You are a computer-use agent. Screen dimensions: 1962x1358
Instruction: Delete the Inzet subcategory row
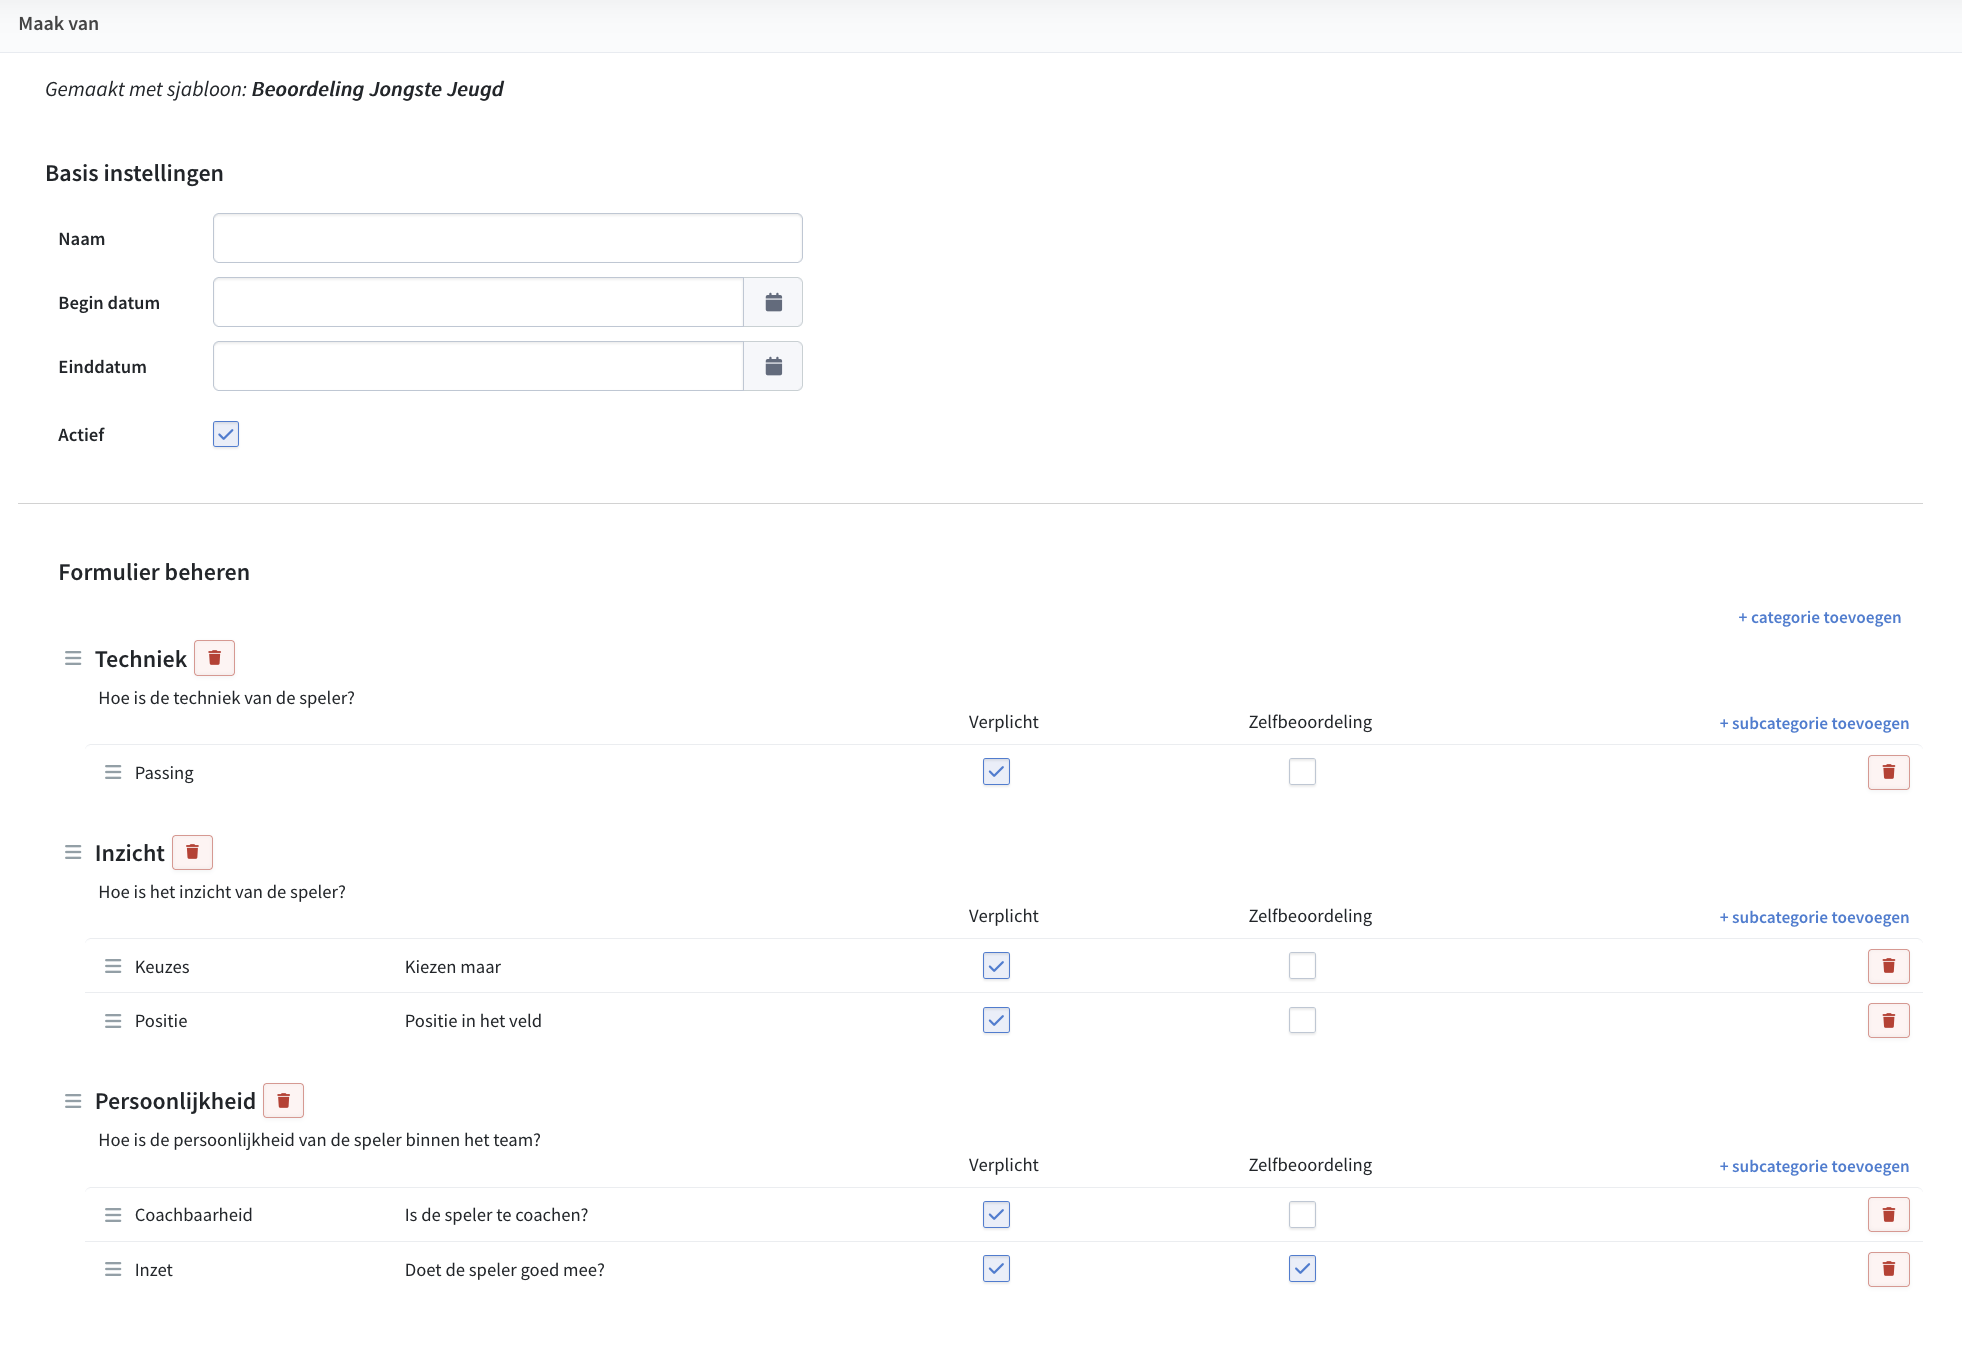point(1888,1269)
